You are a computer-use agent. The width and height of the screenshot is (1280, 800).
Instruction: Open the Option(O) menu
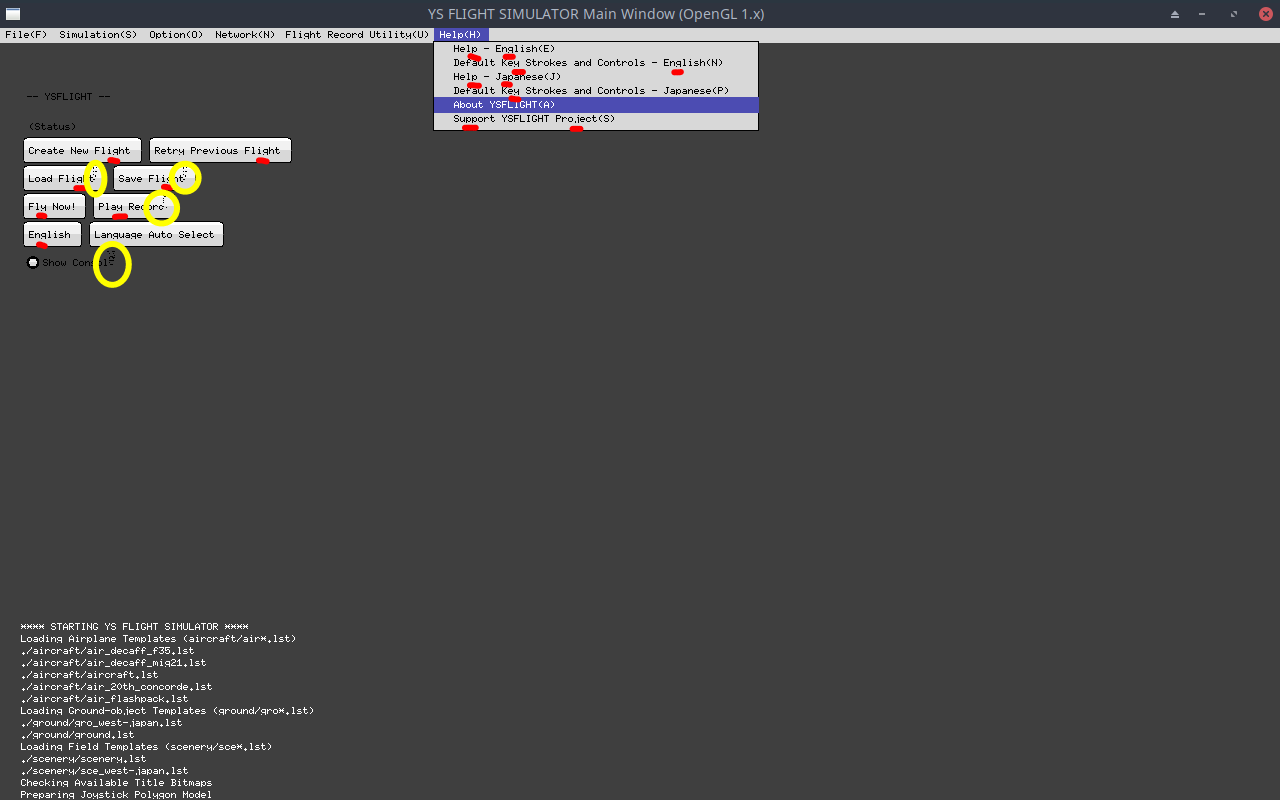click(176, 35)
